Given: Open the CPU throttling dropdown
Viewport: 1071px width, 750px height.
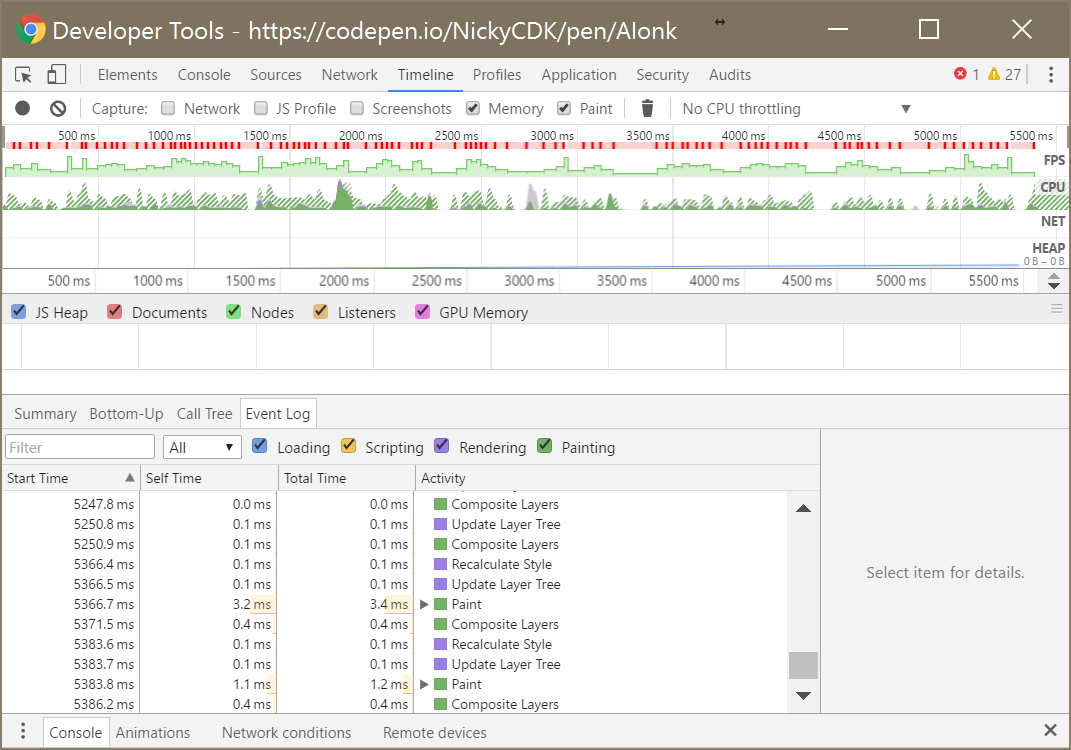Looking at the screenshot, I should tap(796, 109).
